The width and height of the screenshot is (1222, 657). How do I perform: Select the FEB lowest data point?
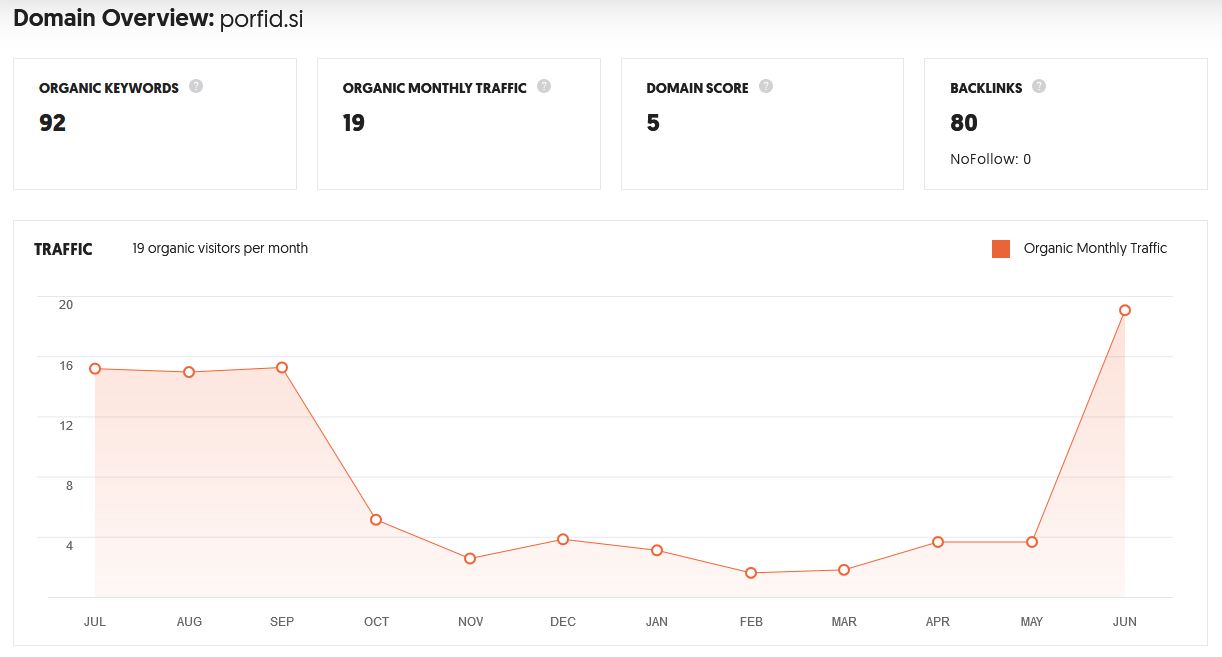751,573
